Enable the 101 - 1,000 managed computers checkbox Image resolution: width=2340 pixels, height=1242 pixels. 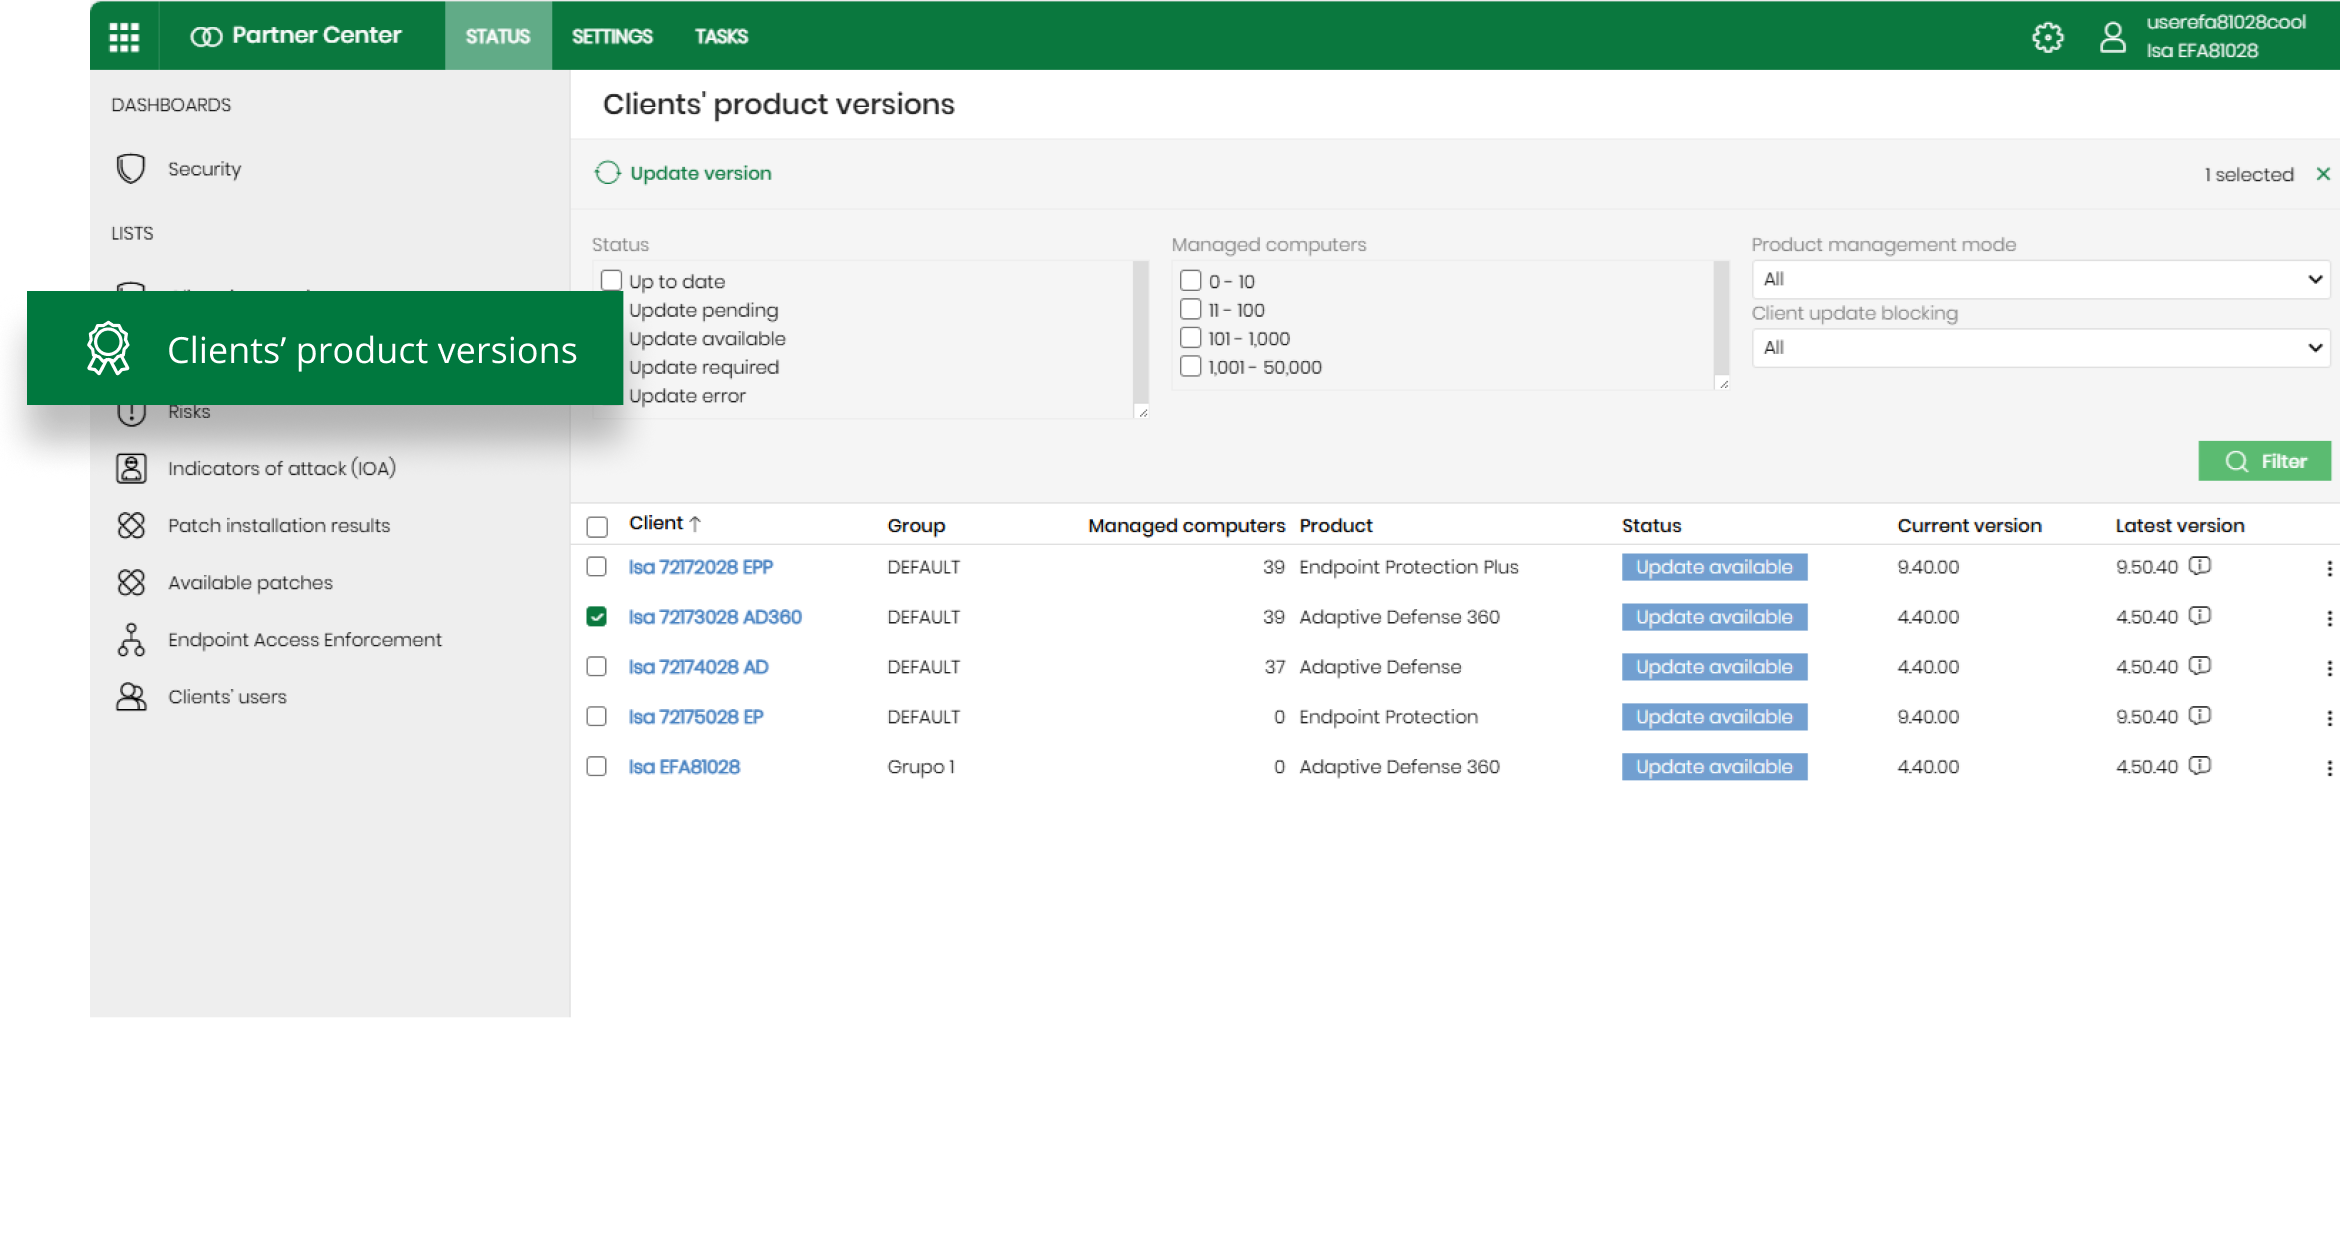(x=1190, y=338)
